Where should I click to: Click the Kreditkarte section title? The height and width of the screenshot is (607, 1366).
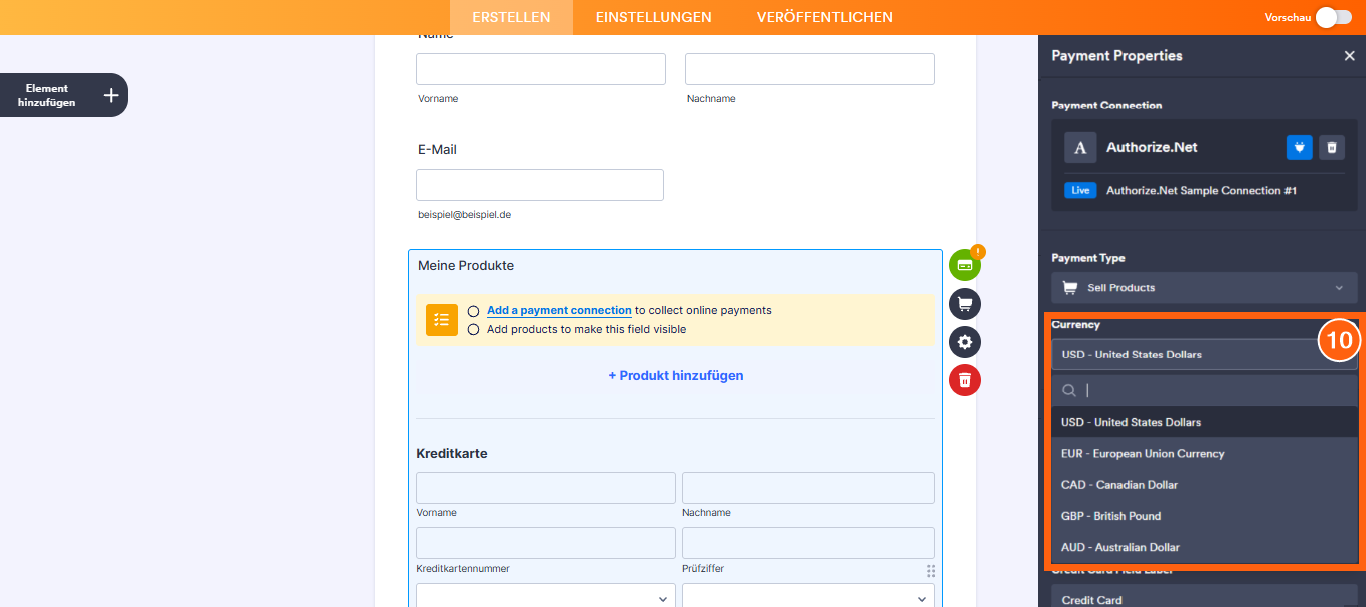452,453
